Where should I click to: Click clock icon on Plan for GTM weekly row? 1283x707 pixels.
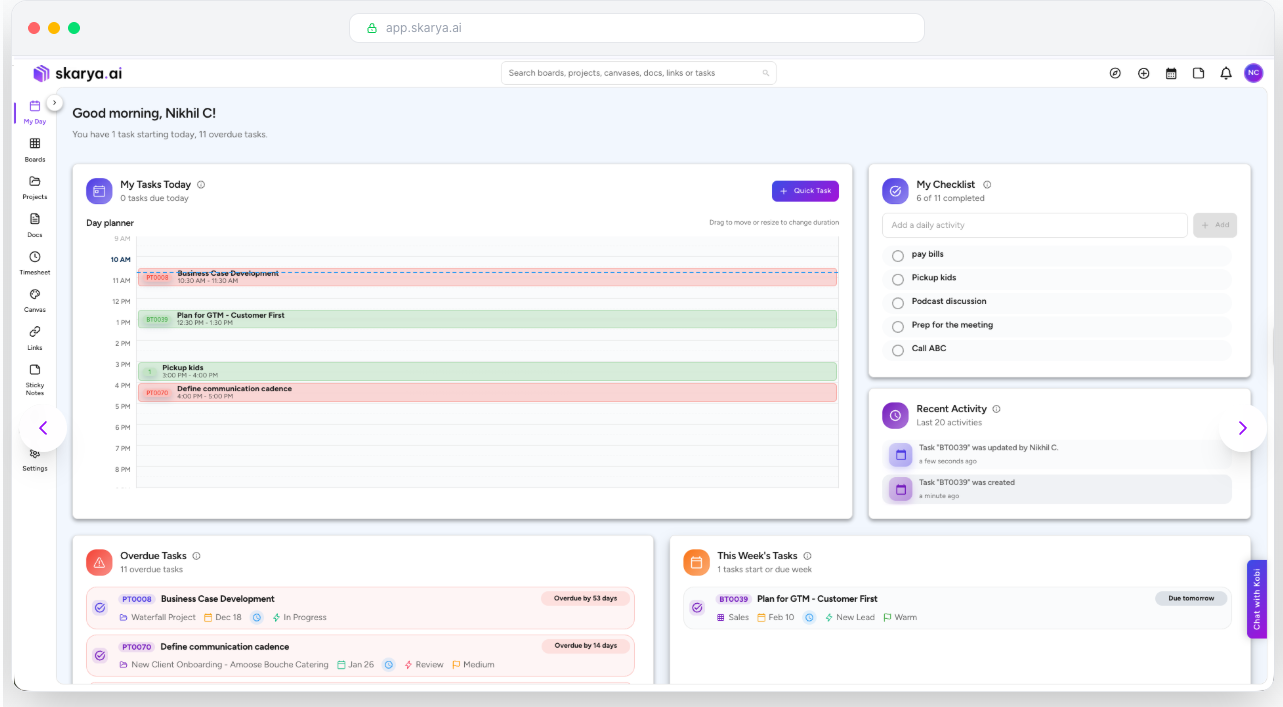click(x=809, y=617)
